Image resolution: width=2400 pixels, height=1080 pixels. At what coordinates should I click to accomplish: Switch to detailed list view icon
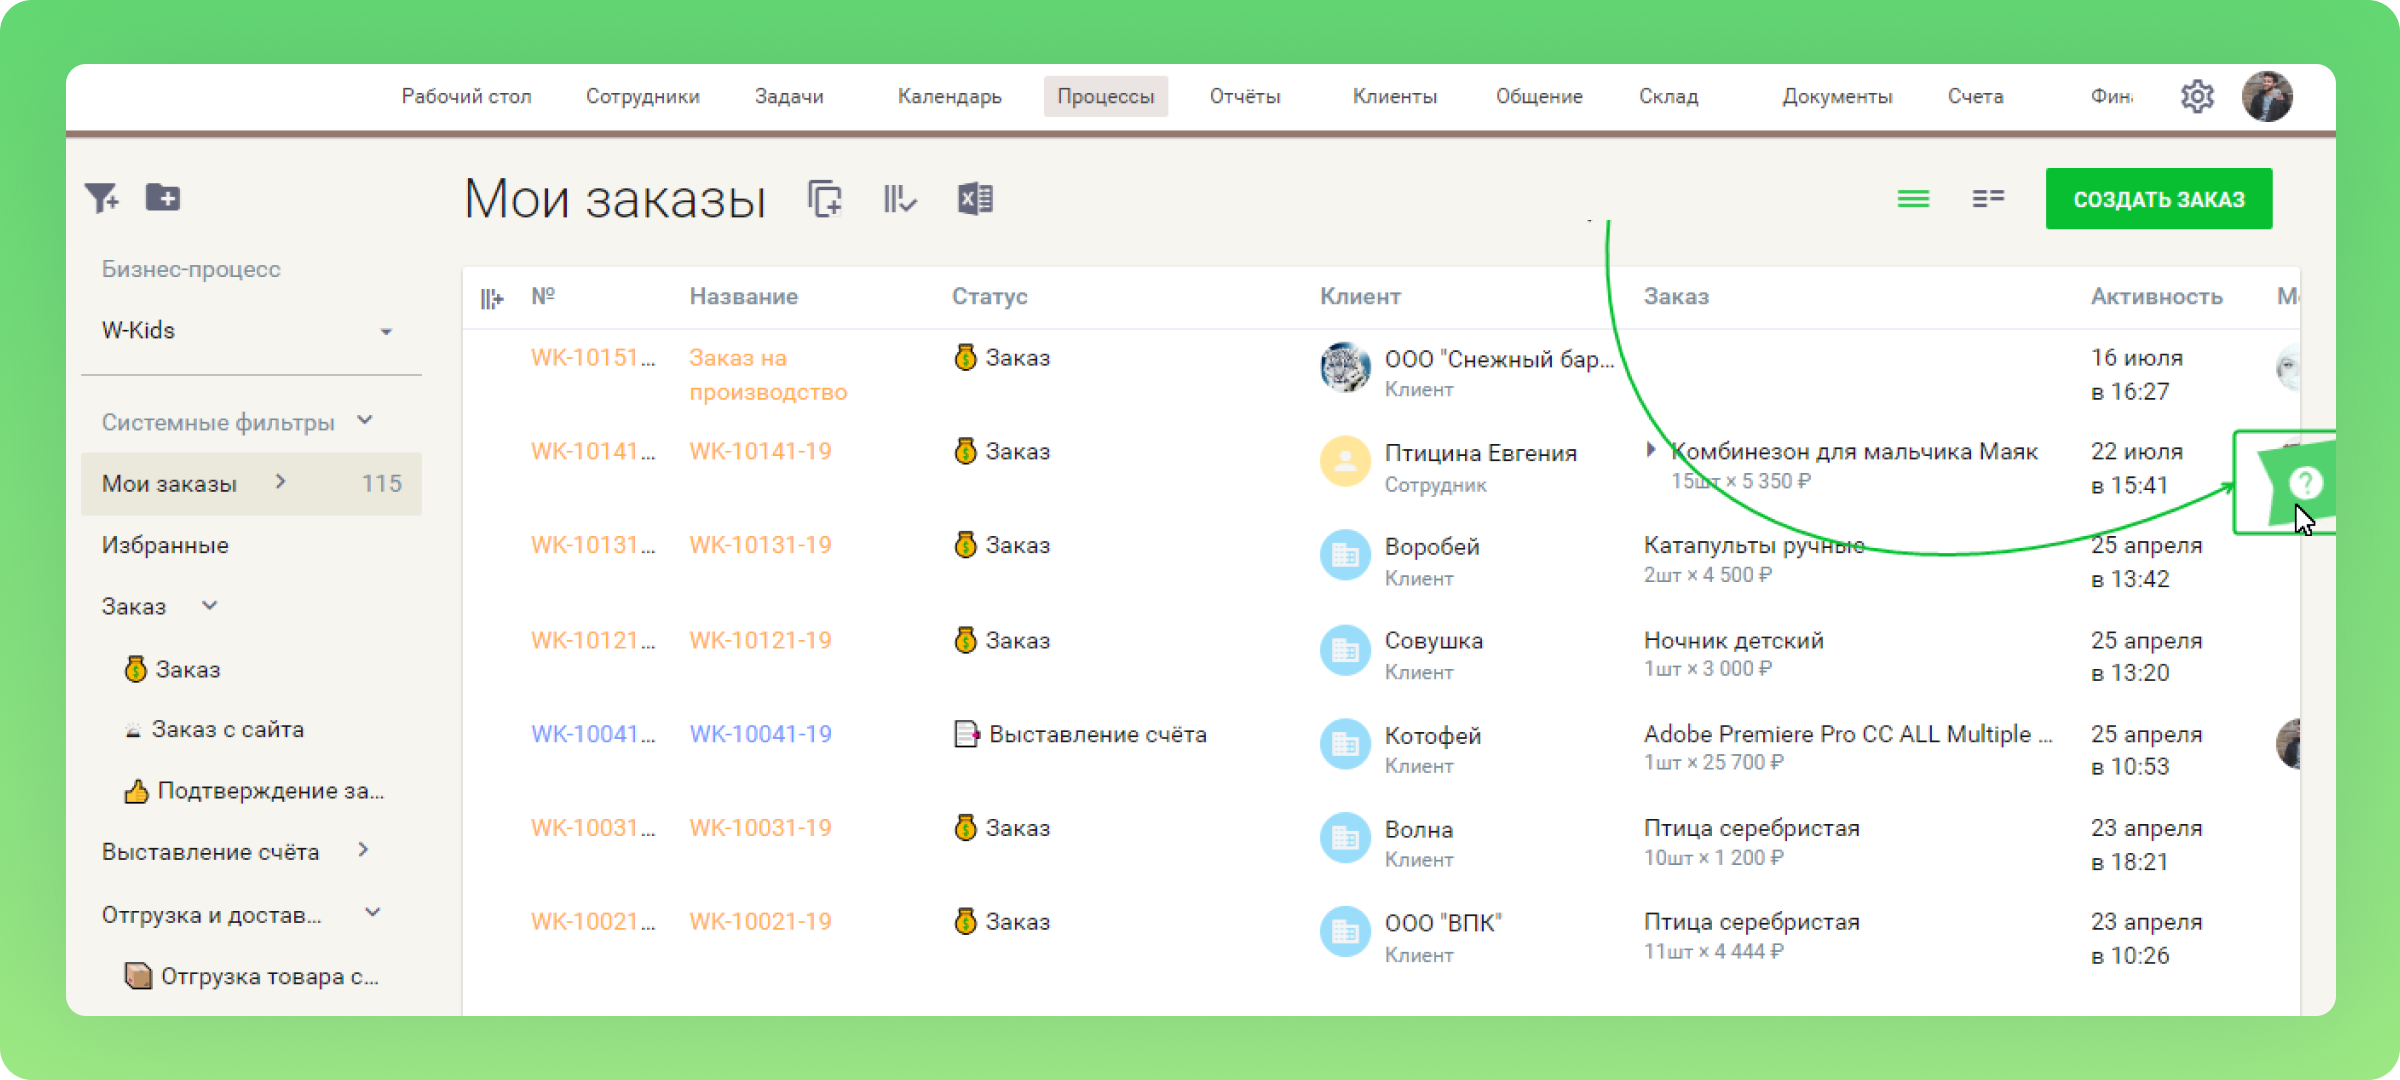[1988, 198]
